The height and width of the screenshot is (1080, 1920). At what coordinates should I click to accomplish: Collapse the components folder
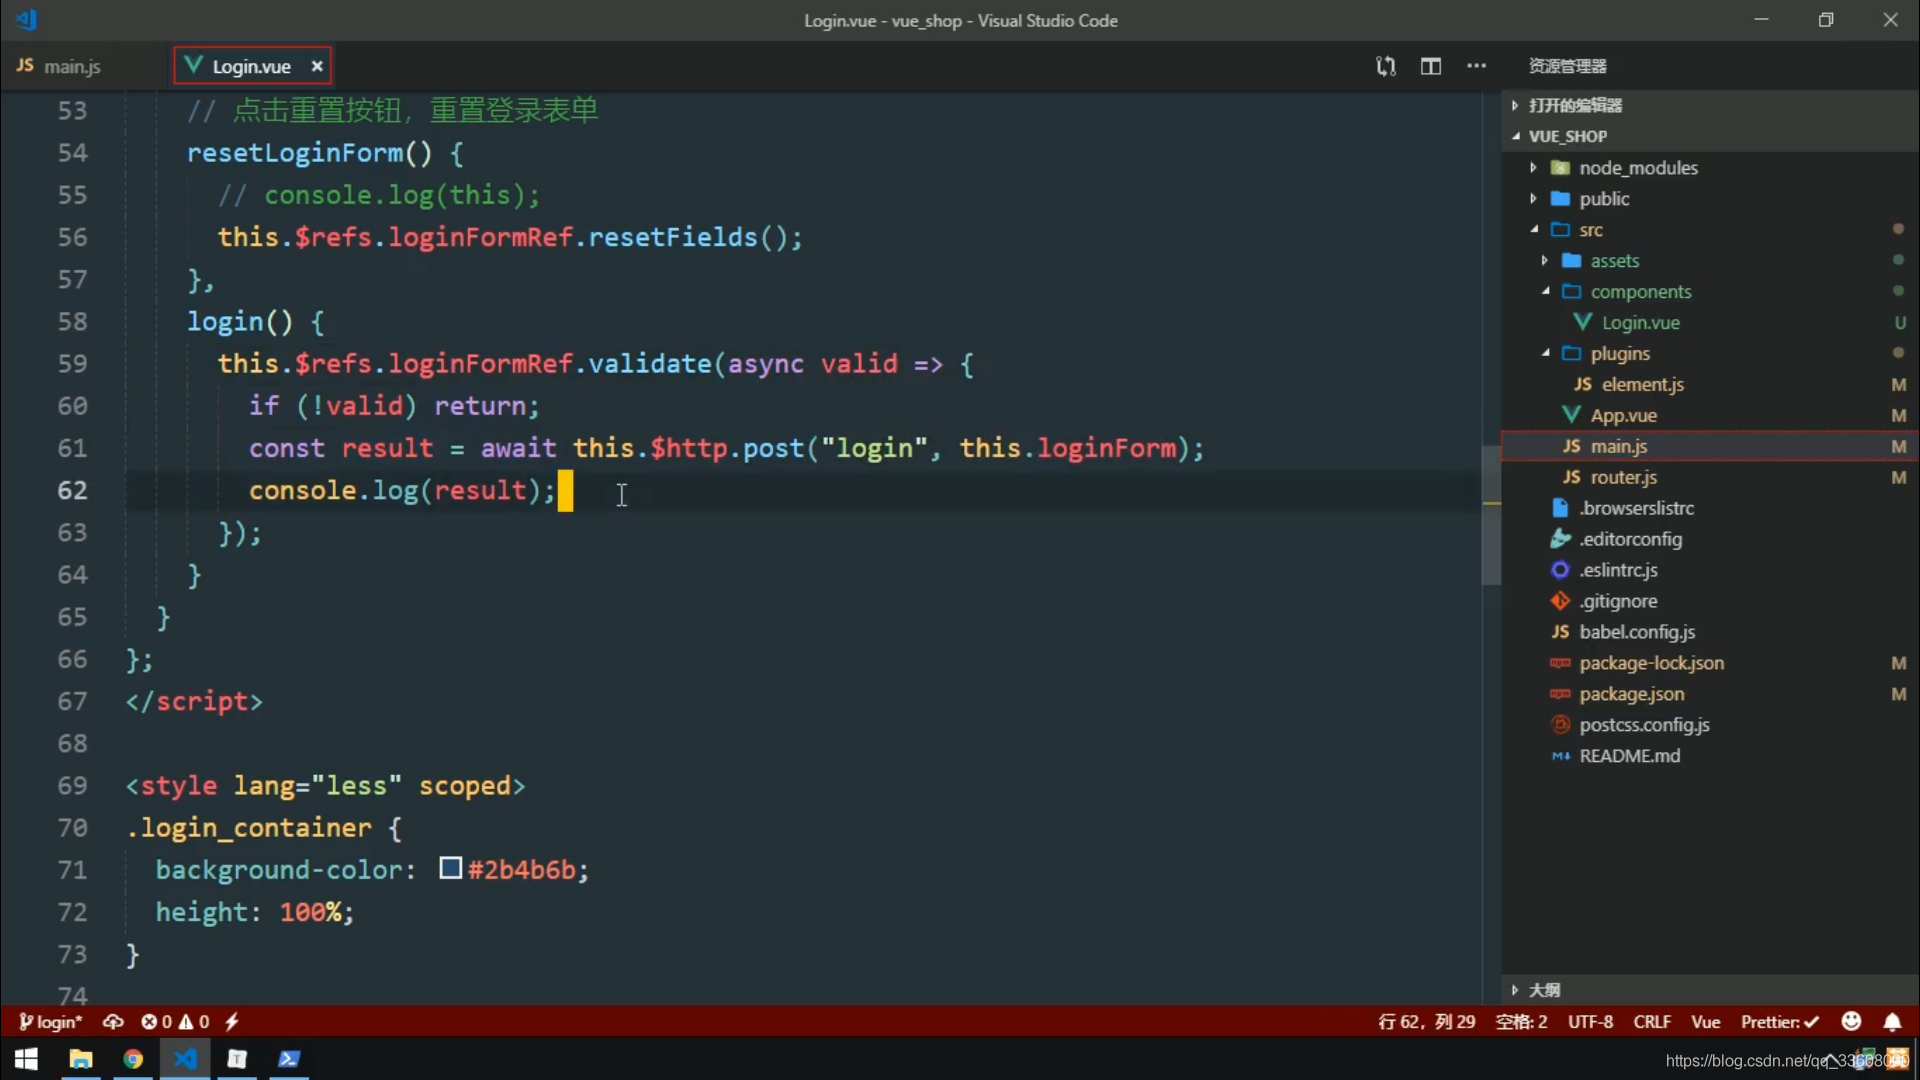click(1710, 292)
